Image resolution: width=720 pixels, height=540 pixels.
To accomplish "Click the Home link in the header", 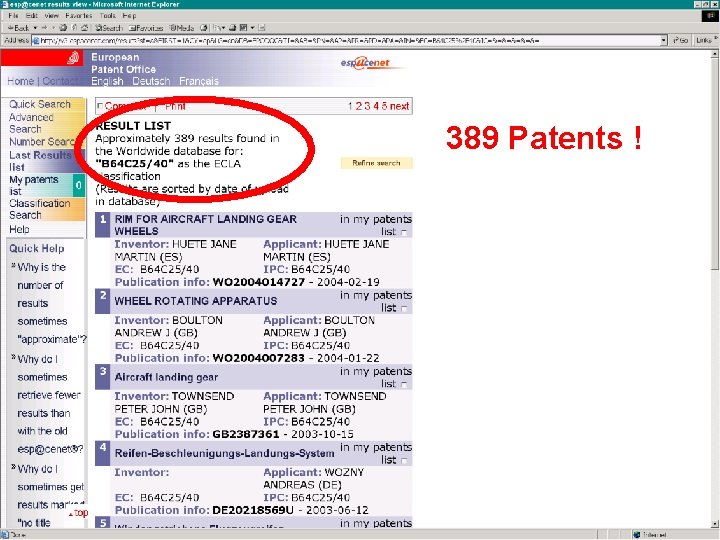I will point(21,81).
